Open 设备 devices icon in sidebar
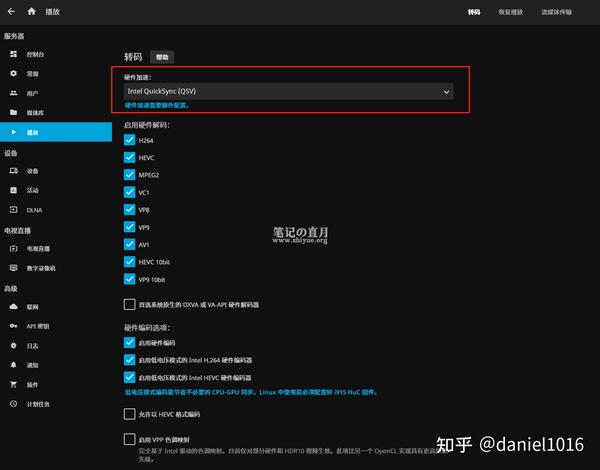The height and width of the screenshot is (470, 600). click(13, 171)
